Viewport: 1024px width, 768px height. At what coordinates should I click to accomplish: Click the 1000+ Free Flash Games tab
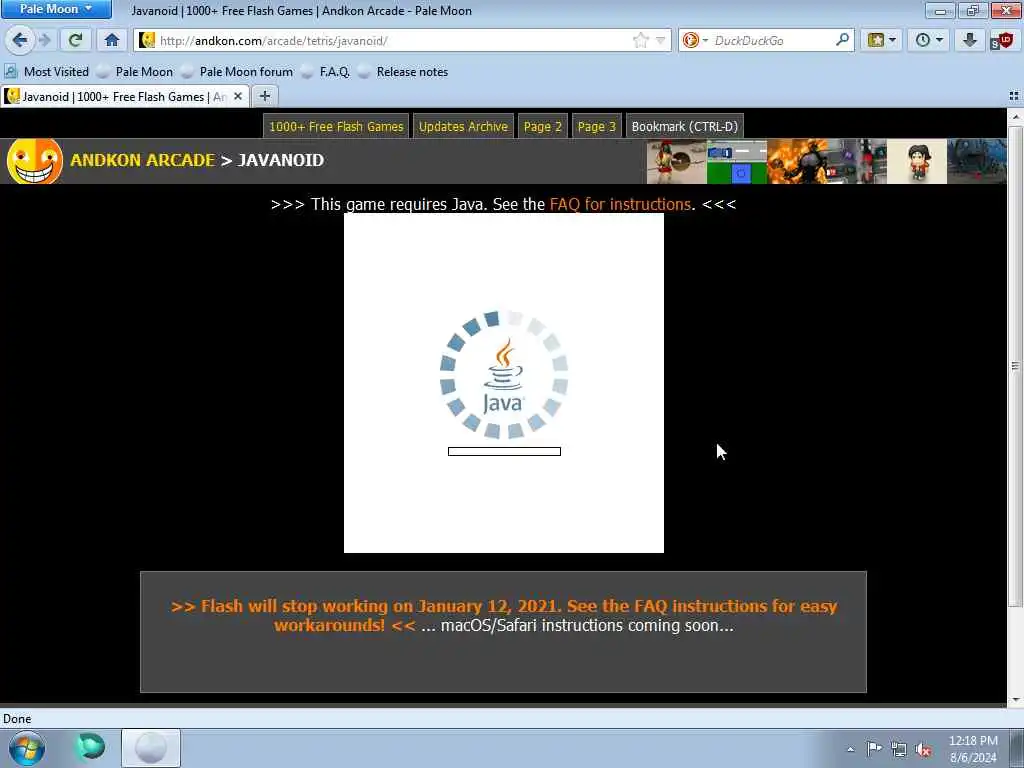(x=336, y=127)
